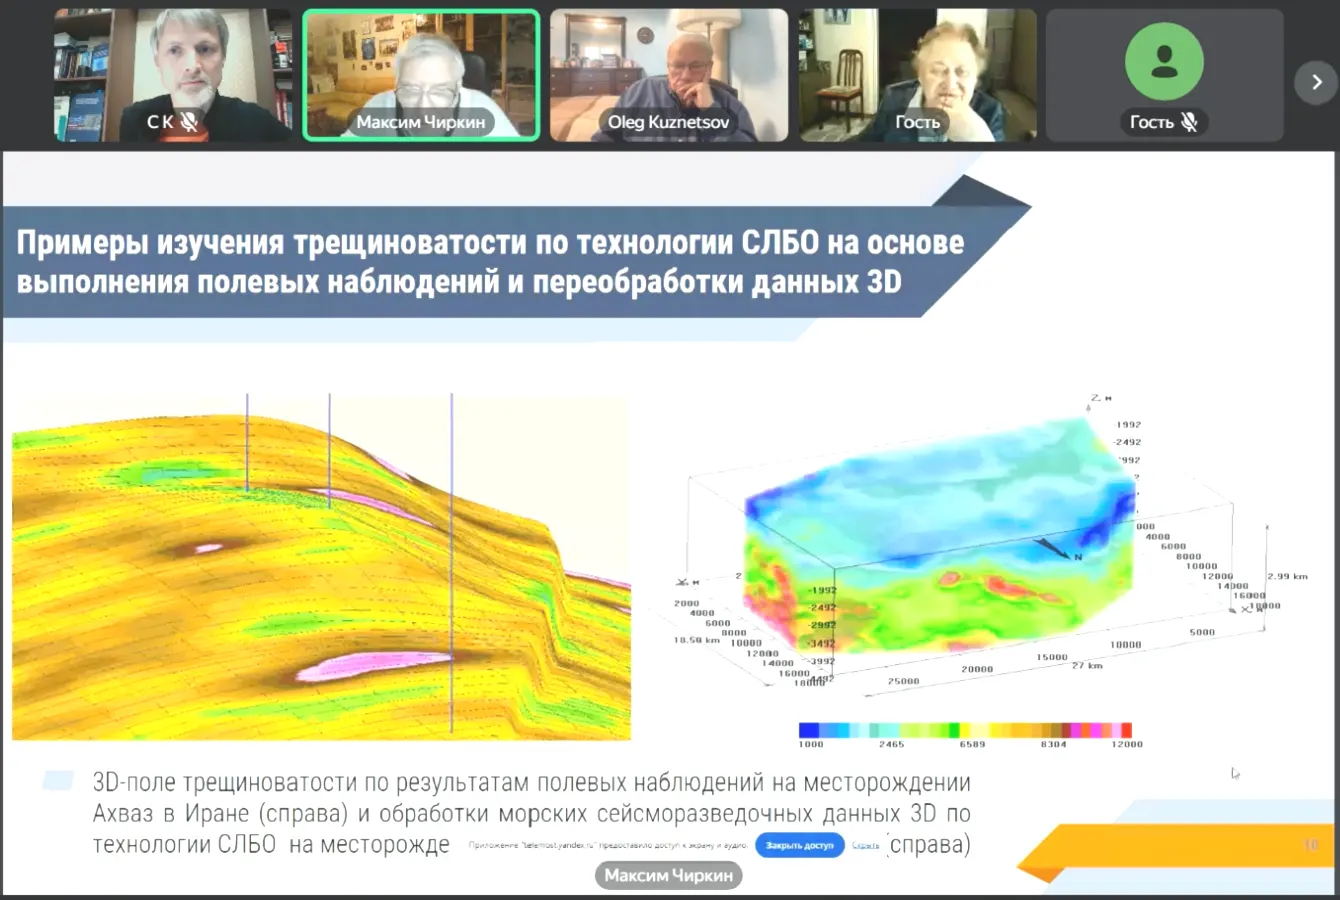Click the muted microphone icon on avatar Гость tile

click(x=1189, y=122)
